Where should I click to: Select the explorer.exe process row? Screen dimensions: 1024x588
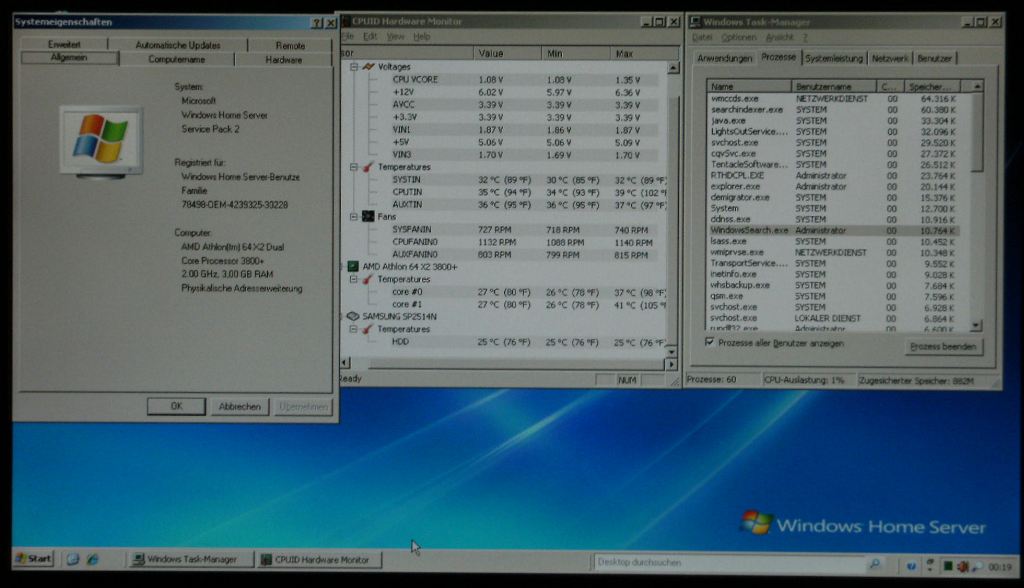pos(834,186)
